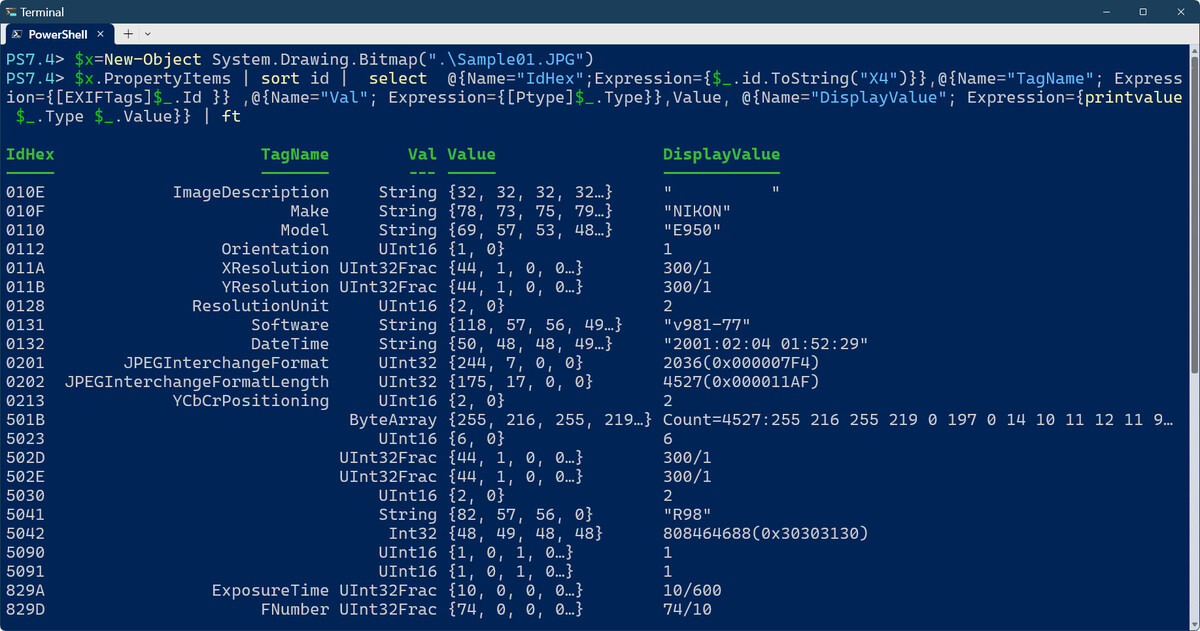Click the Int32 type in row 5042
Screen dimensions: 1200x631
(412, 534)
